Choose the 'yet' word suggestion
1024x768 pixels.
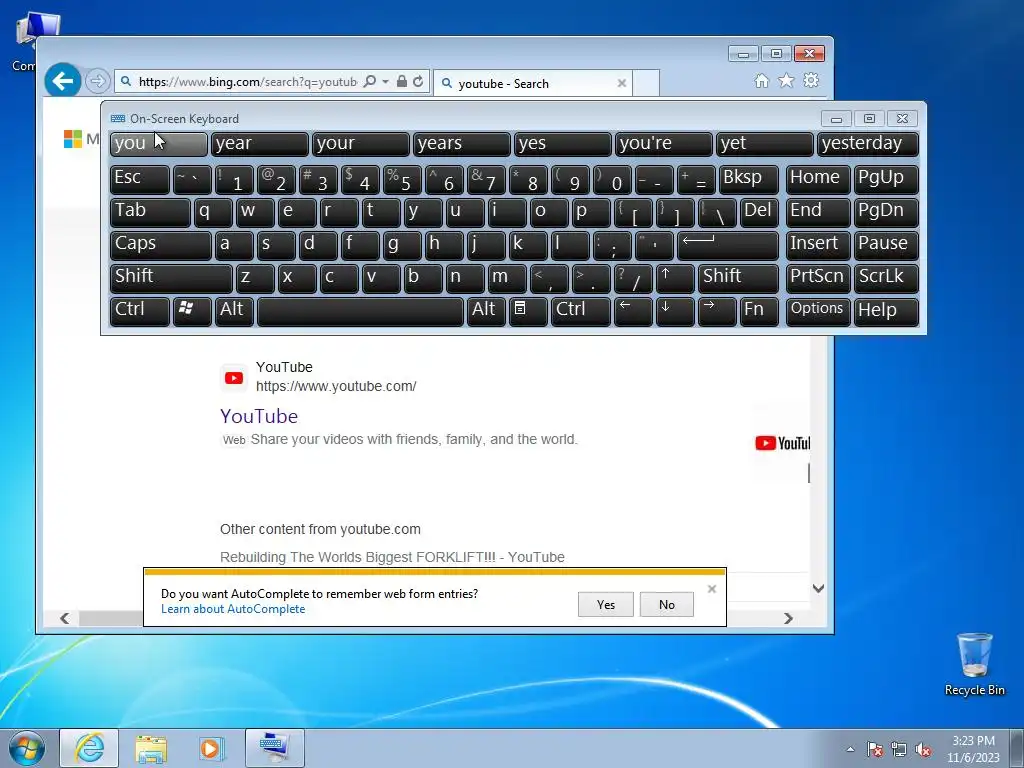(x=765, y=144)
